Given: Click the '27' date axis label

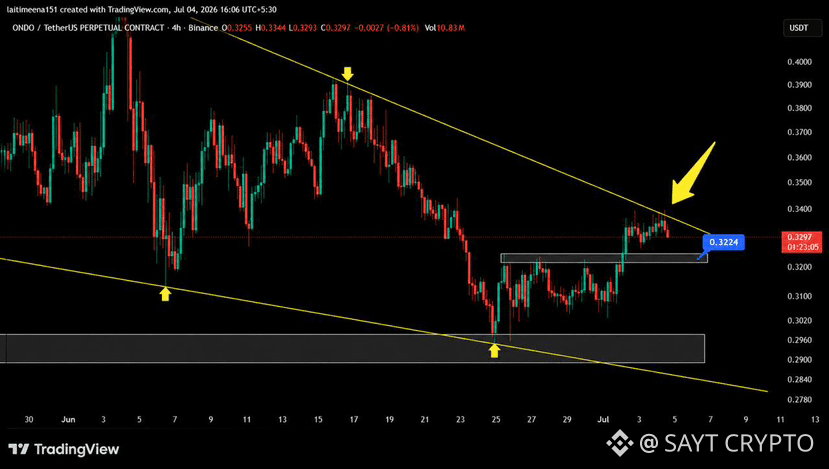Looking at the screenshot, I should point(531,419).
